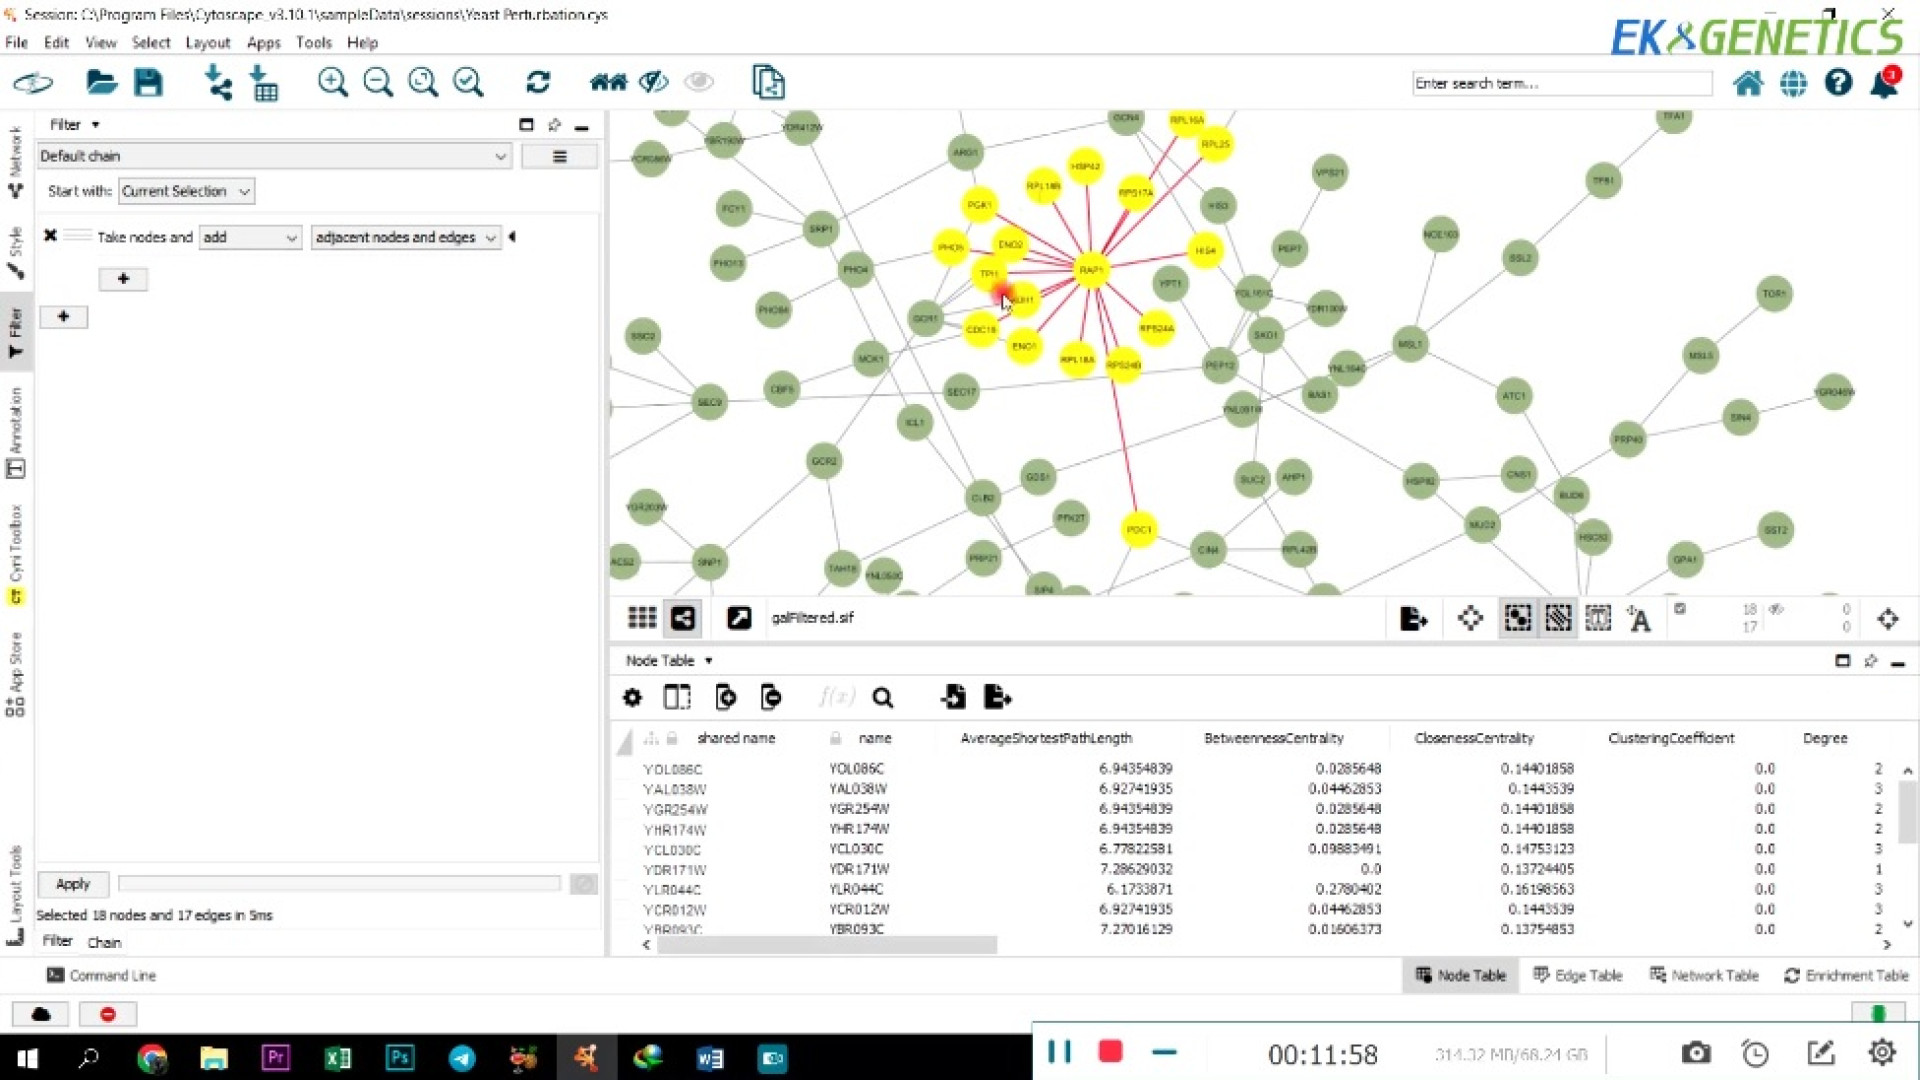Click the Apply Preferred Layout refresh icon
The height and width of the screenshot is (1080, 1920).
click(538, 83)
